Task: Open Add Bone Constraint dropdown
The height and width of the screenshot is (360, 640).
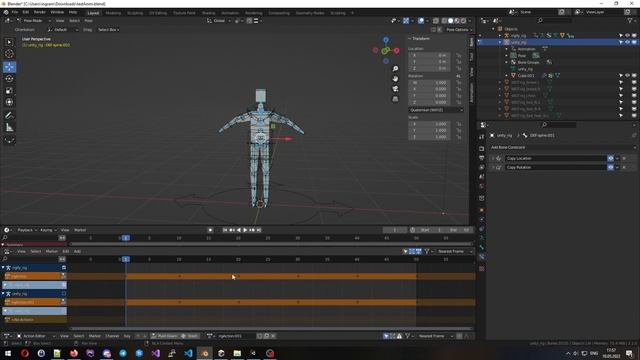Action: [x=563, y=147]
